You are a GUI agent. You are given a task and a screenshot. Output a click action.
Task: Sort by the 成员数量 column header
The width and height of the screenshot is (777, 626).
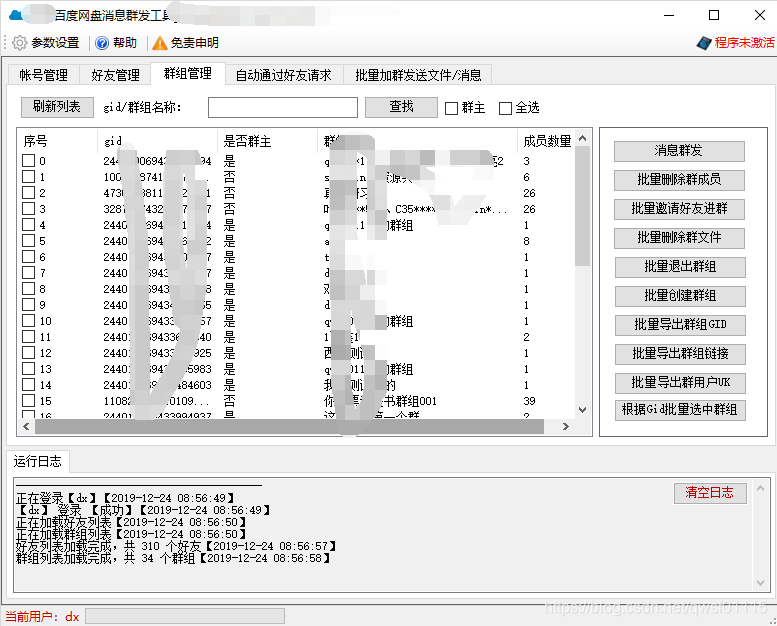tap(547, 142)
